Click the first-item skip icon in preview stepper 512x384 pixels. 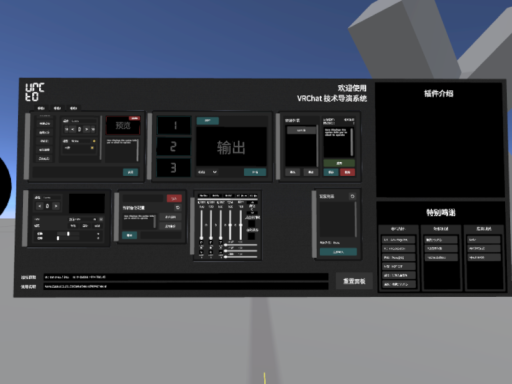click(67, 129)
